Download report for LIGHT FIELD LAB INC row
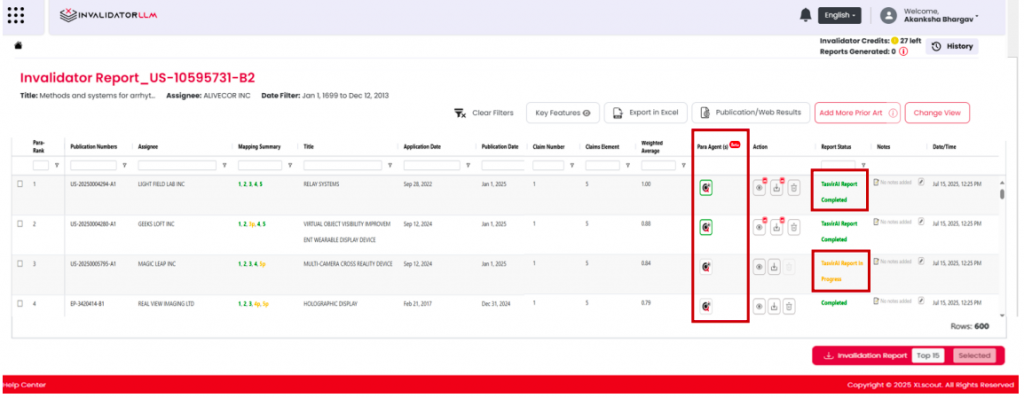Viewport: 1024px width, 398px height. tap(776, 188)
